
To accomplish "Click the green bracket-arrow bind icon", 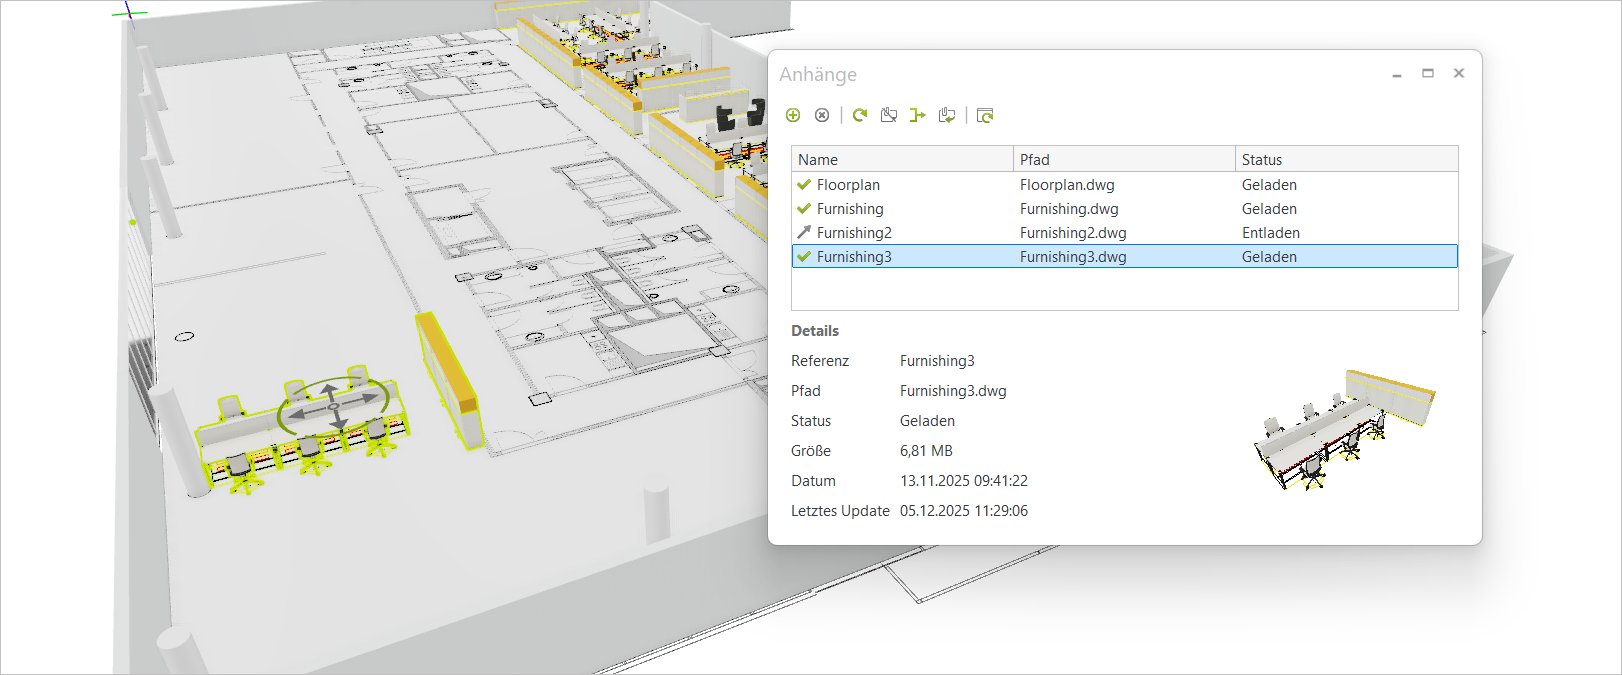I will (x=917, y=115).
